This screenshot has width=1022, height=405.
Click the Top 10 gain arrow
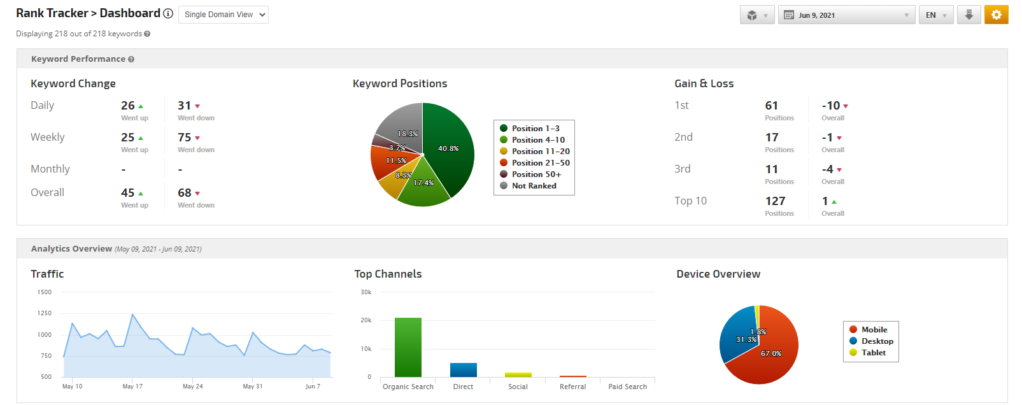(834, 202)
